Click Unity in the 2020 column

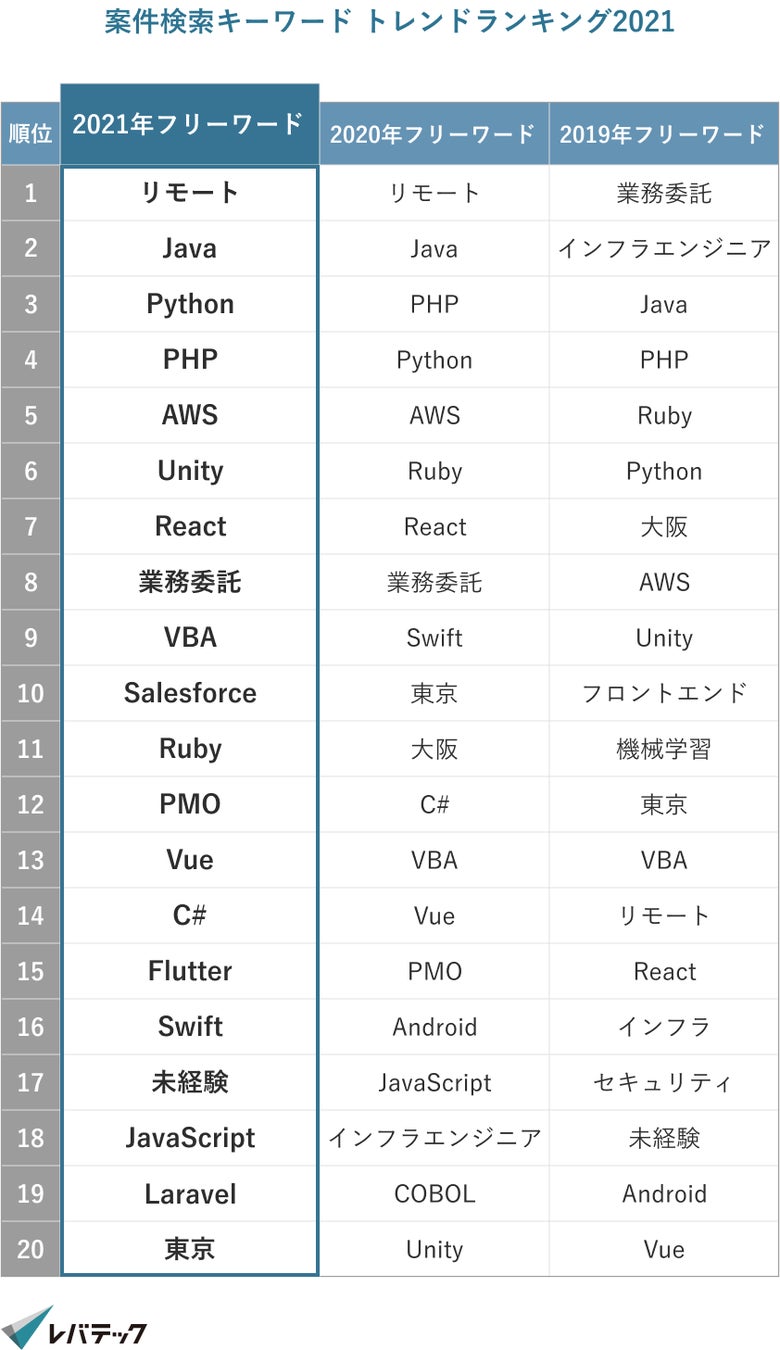(x=434, y=1249)
